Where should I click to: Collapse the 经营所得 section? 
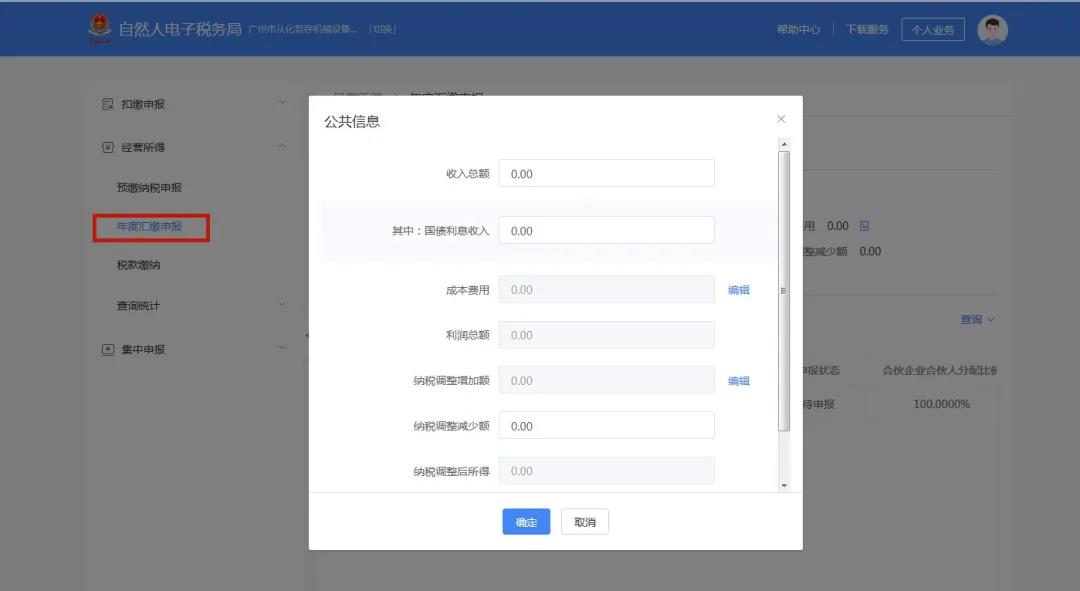[x=281, y=146]
